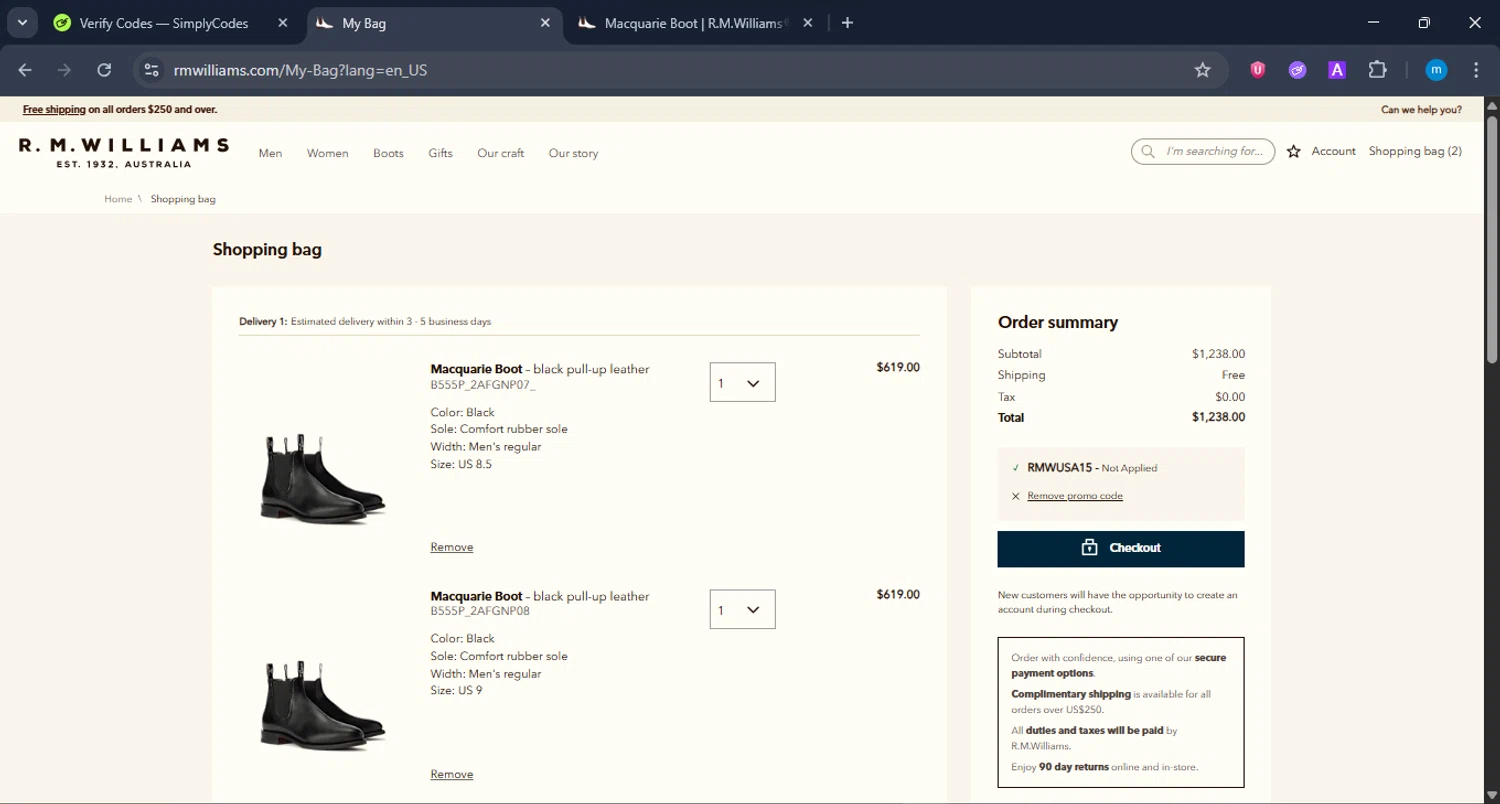Click Can we help you? link
Viewport: 1500px width, 804px height.
click(1421, 110)
